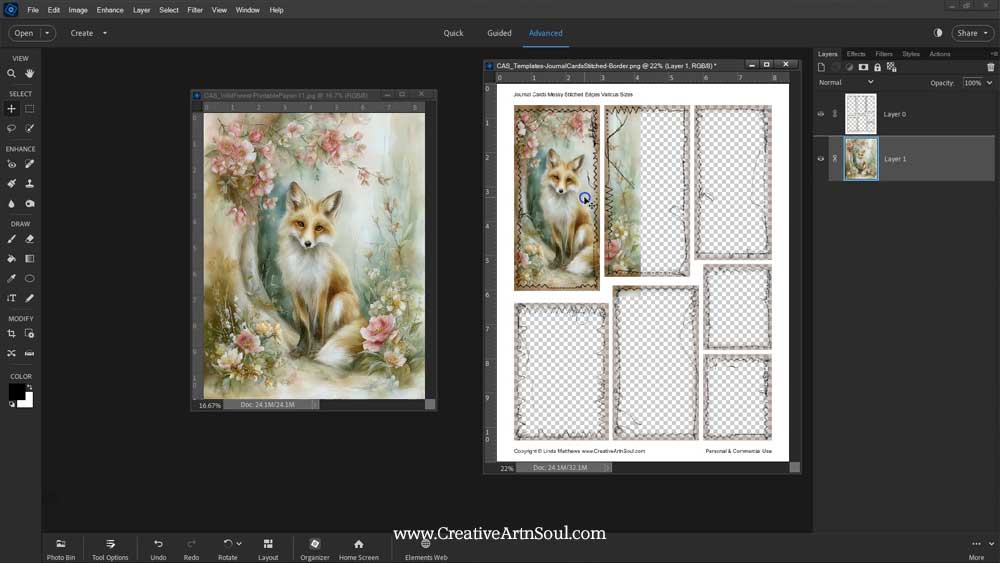
Task: Launch the Organizer
Action: pos(314,549)
